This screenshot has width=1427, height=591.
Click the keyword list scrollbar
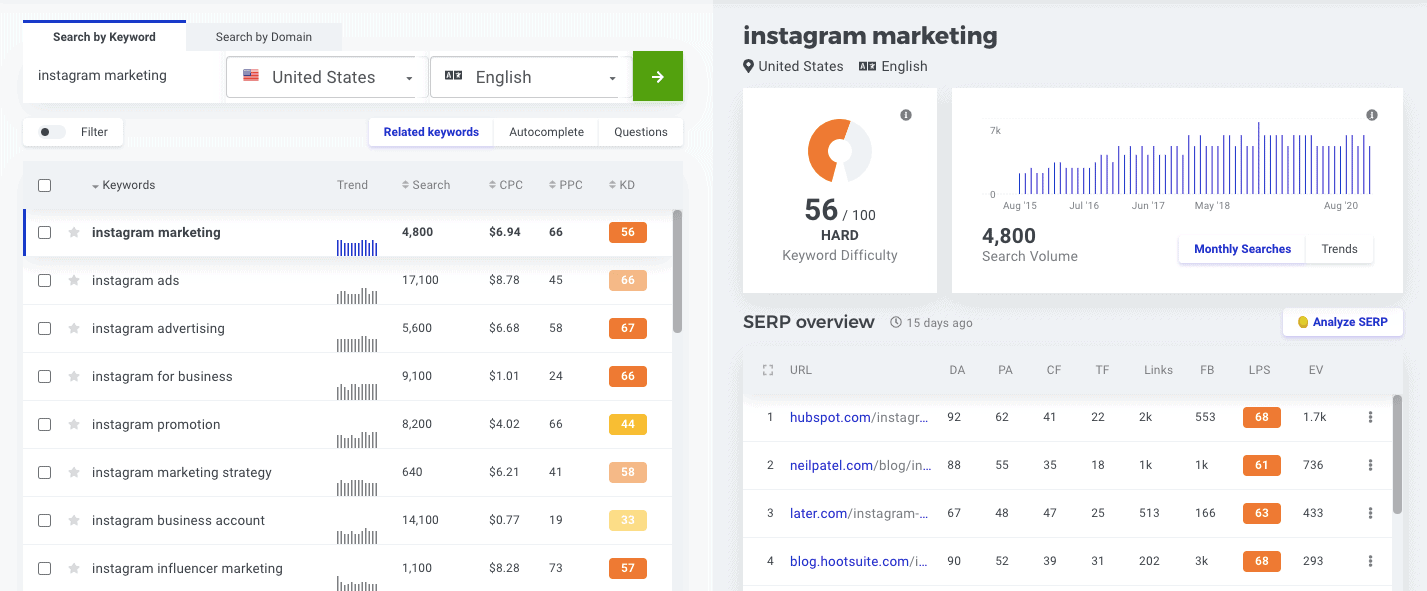tap(677, 270)
